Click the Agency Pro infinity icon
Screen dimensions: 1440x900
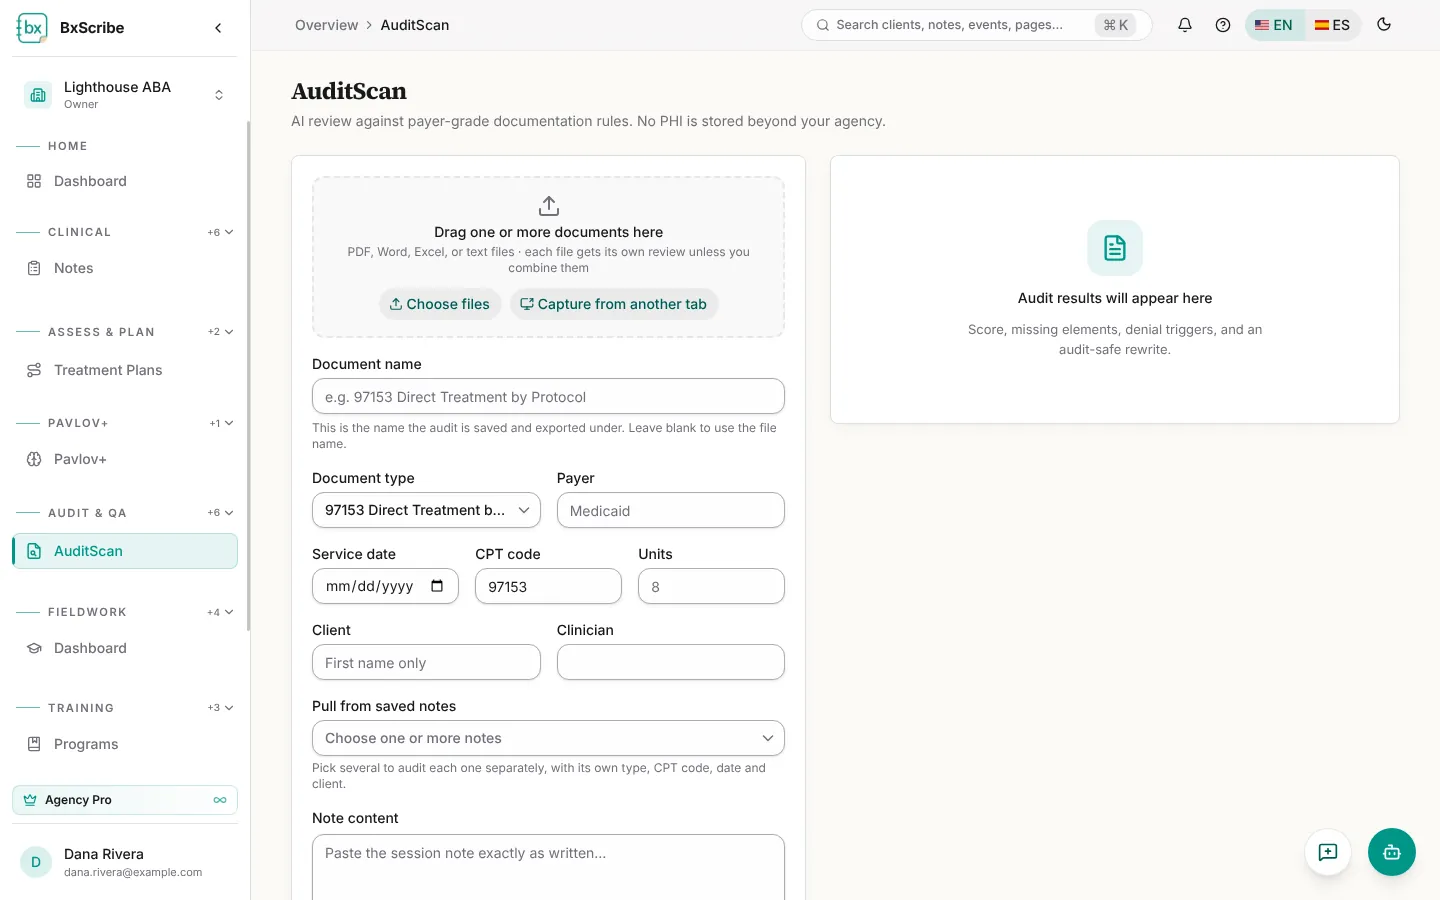coord(220,800)
